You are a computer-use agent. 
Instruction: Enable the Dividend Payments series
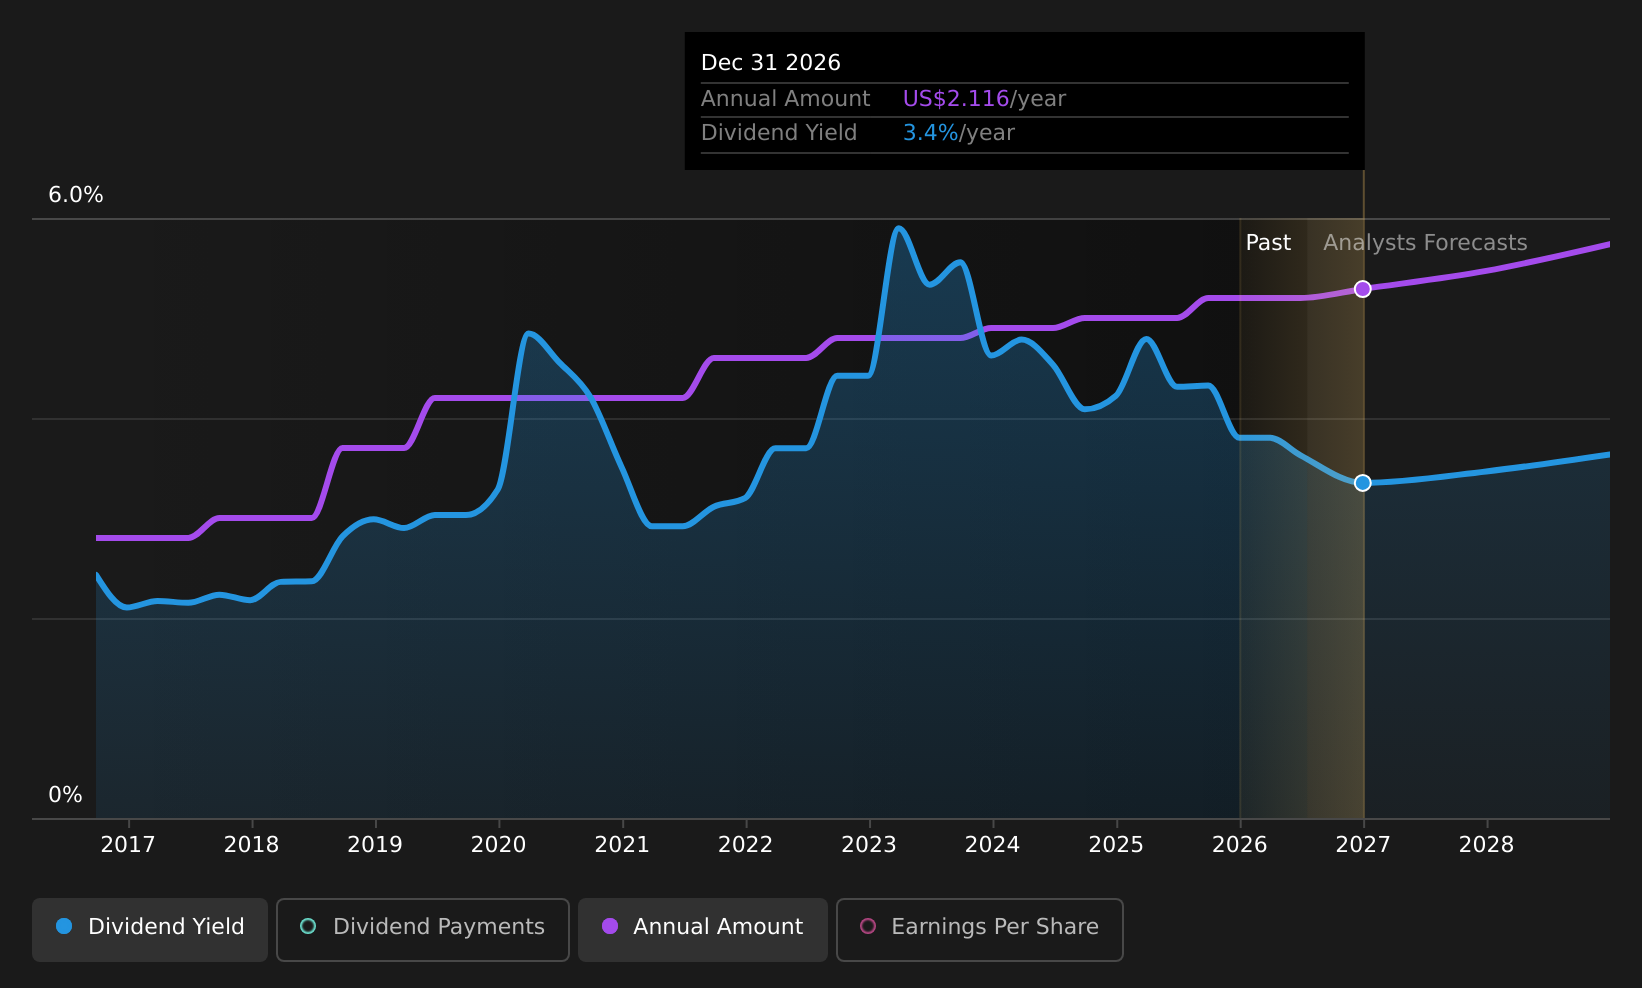423,929
